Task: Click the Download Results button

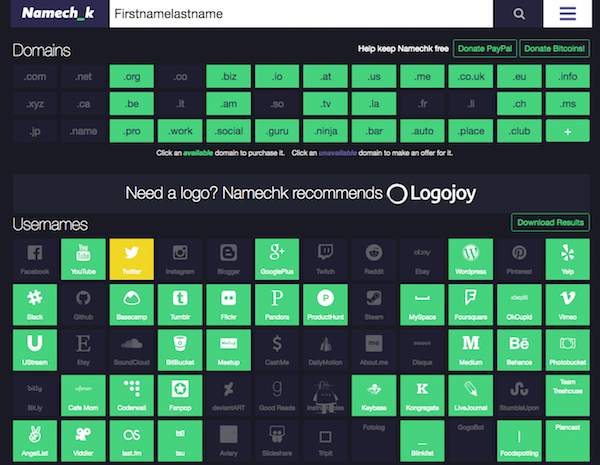Action: tap(550, 222)
